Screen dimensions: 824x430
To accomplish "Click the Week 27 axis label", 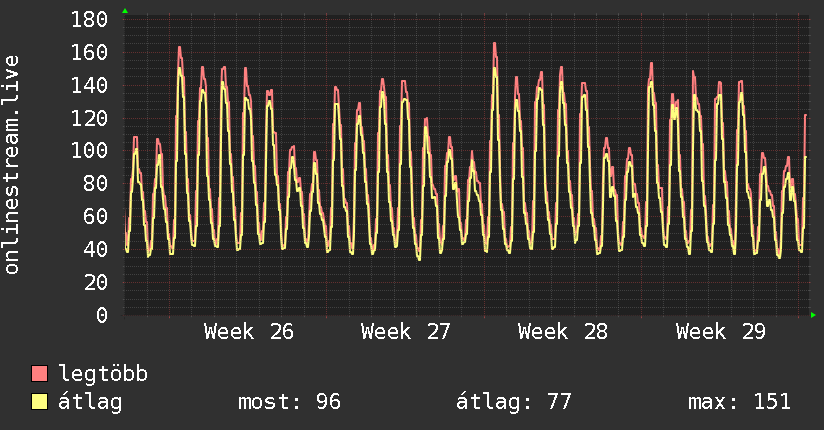I will pyautogui.click(x=406, y=332).
